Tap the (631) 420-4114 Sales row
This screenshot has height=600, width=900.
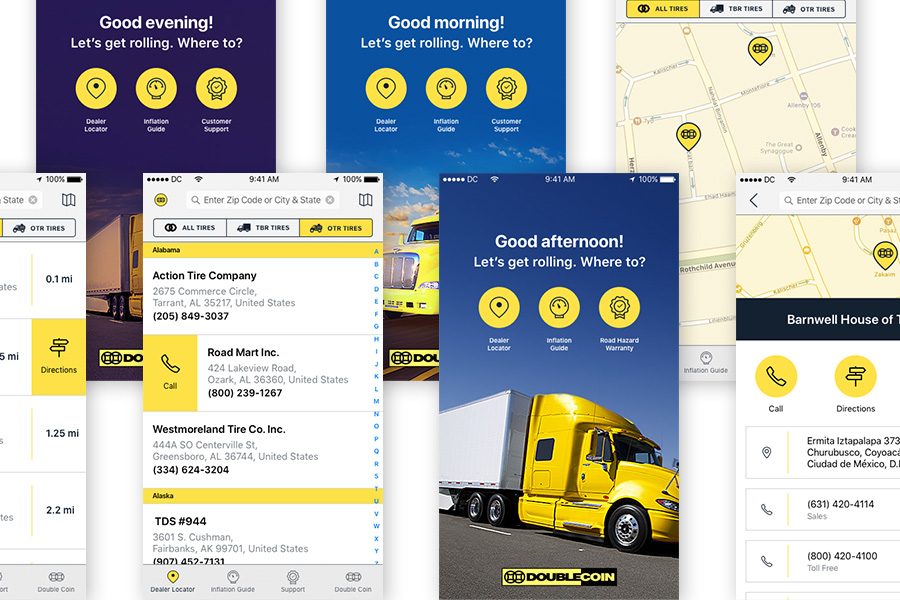pos(823,509)
